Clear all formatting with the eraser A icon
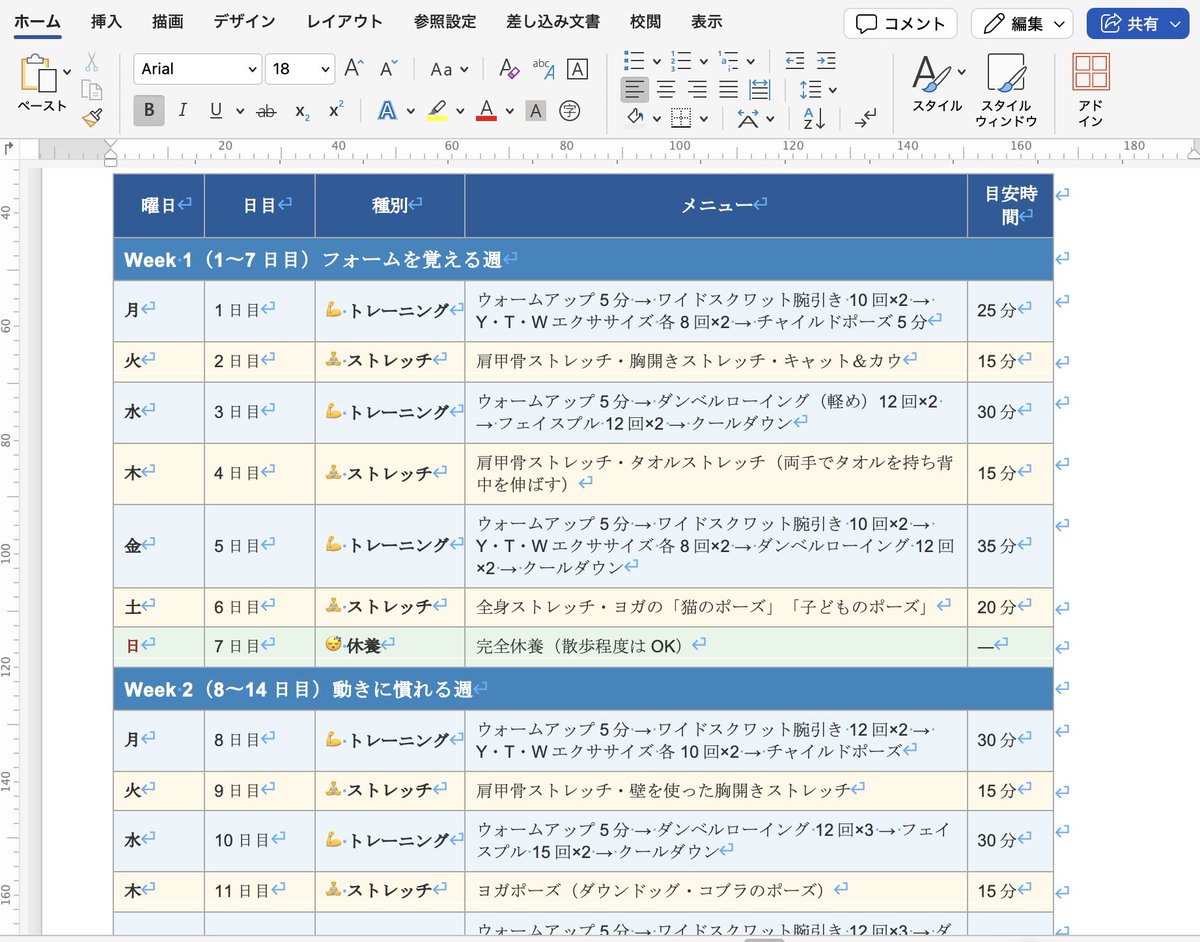 508,69
